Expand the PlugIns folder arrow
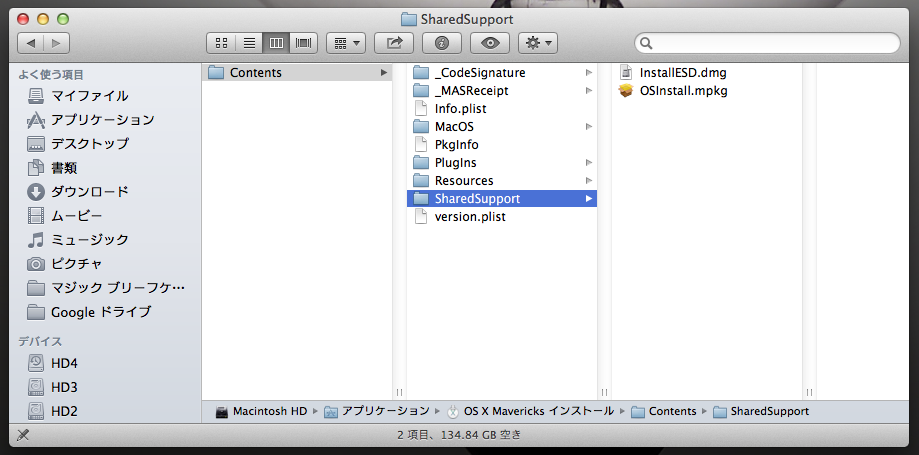The height and width of the screenshot is (455, 919). (588, 162)
